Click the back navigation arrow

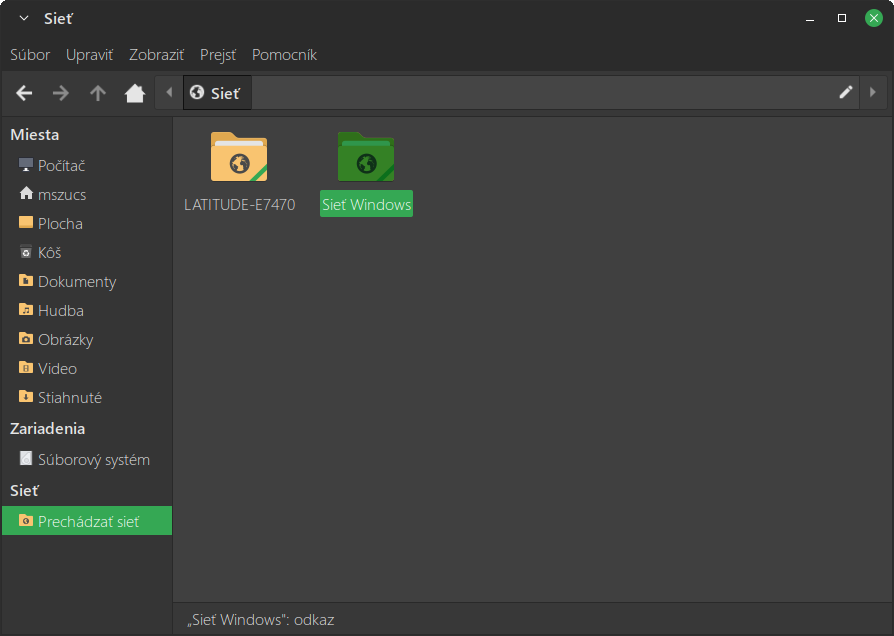[x=25, y=93]
